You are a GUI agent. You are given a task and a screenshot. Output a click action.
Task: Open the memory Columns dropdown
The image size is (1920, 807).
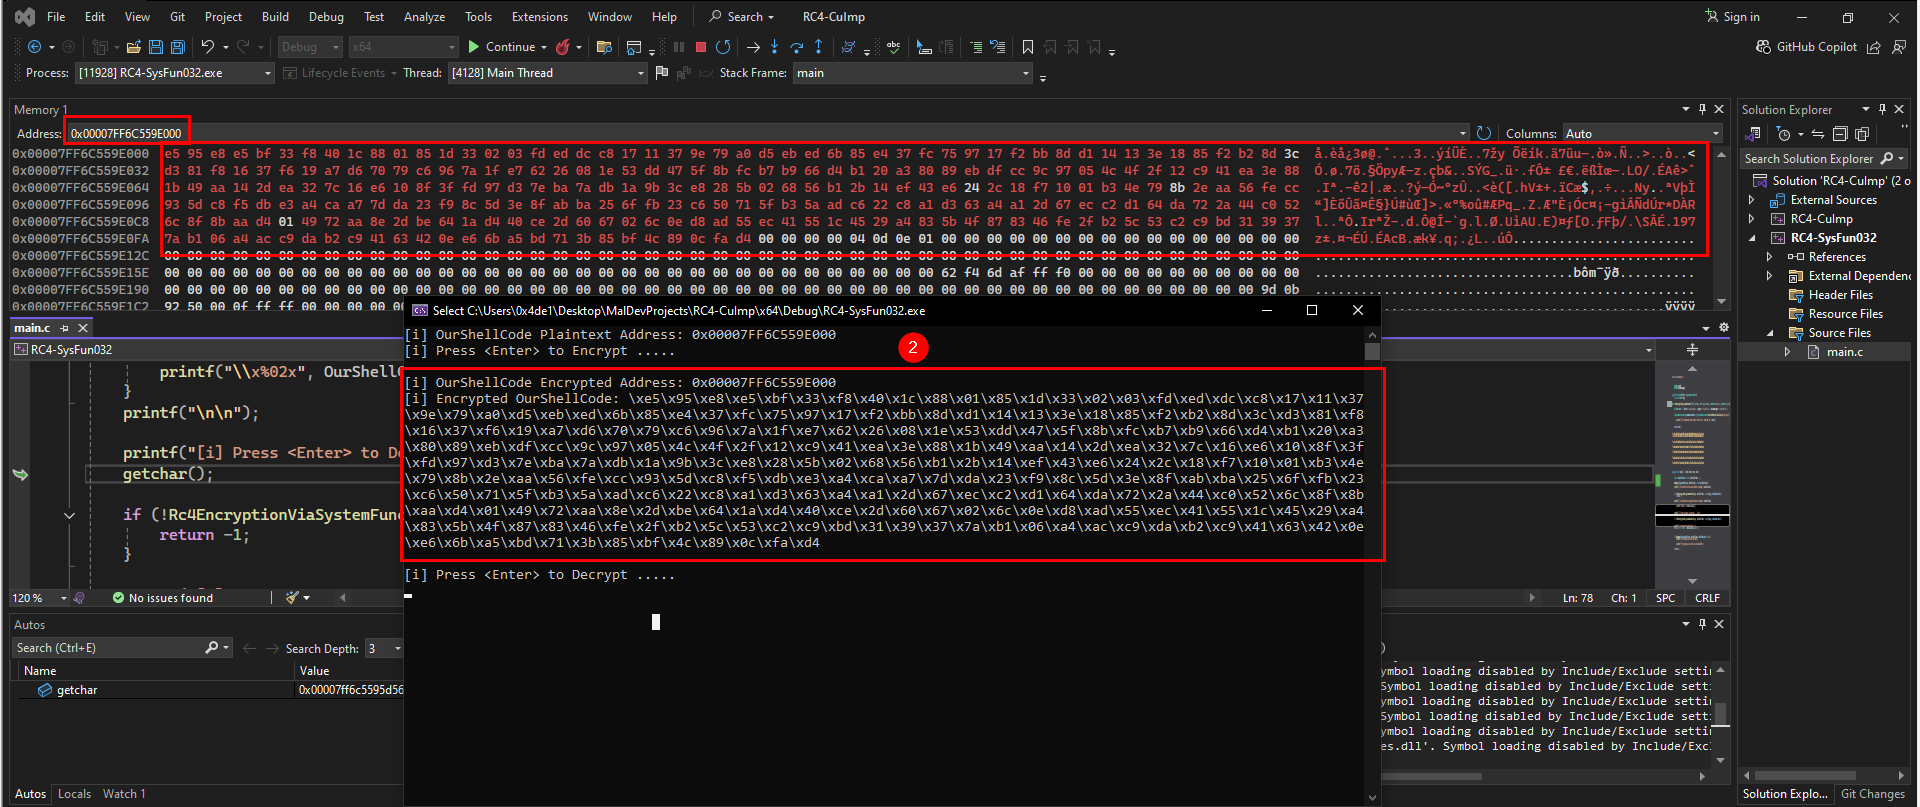(1643, 133)
